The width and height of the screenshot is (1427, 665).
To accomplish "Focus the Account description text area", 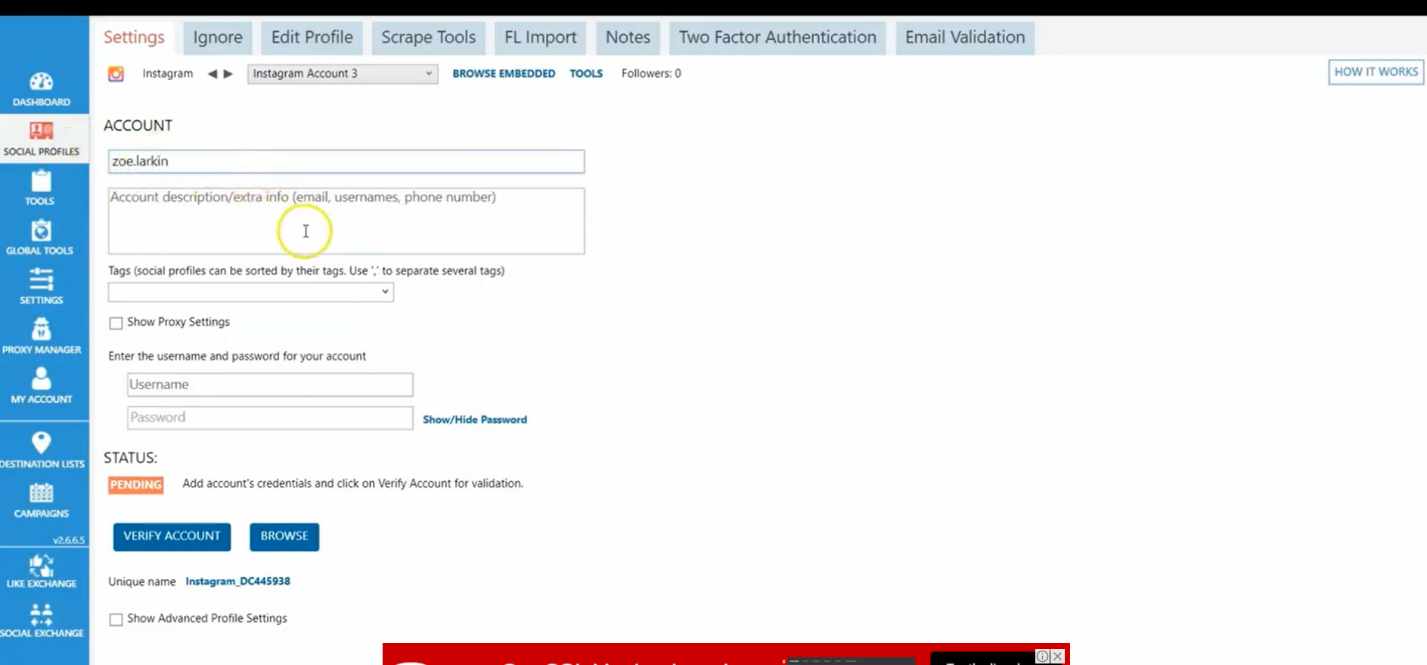I will tap(346, 221).
